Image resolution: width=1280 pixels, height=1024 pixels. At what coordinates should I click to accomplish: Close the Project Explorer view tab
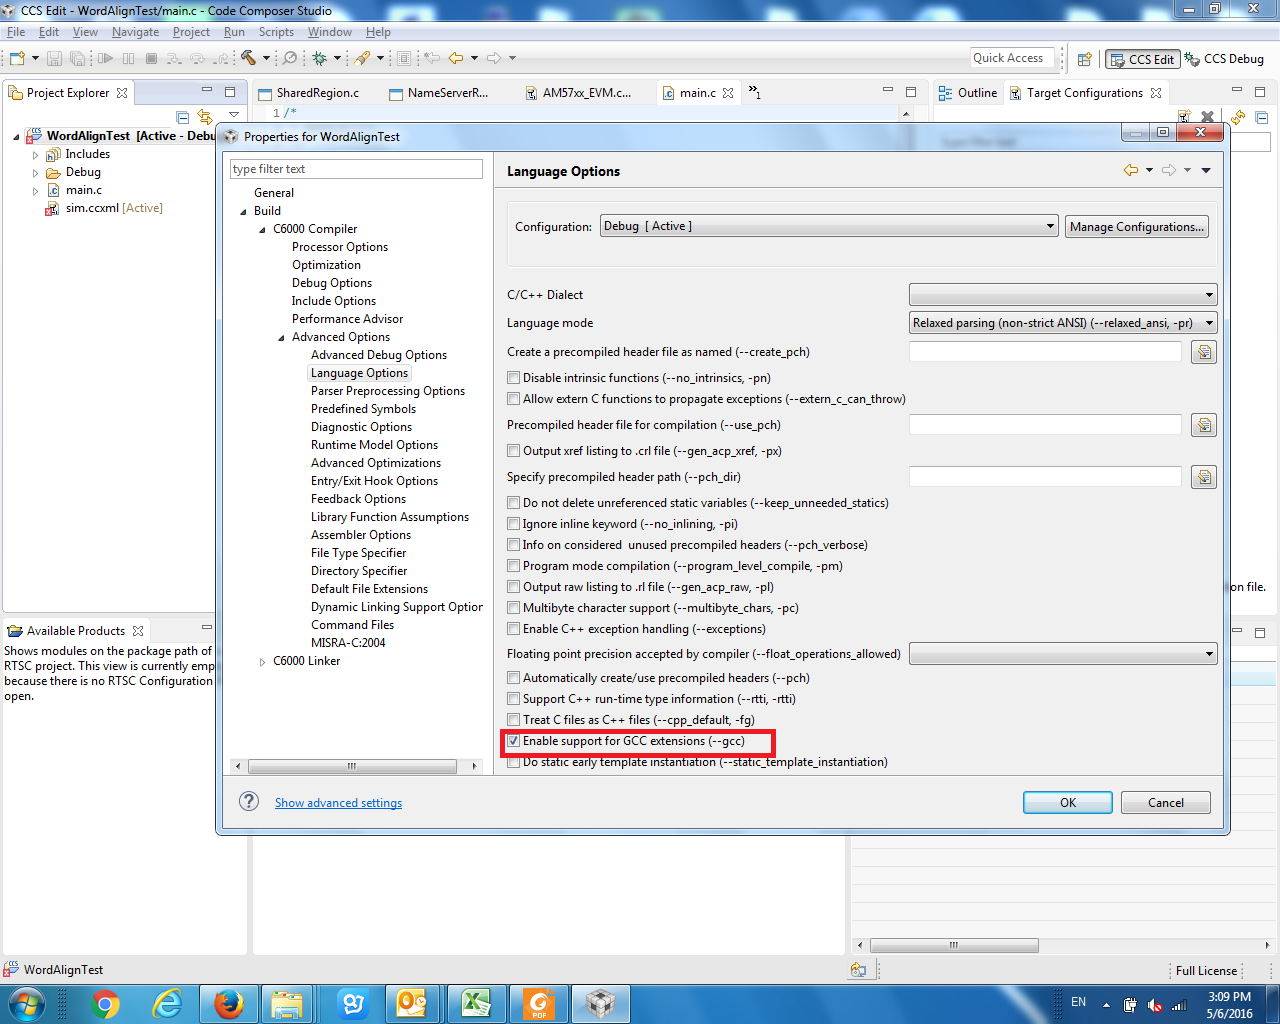click(122, 93)
